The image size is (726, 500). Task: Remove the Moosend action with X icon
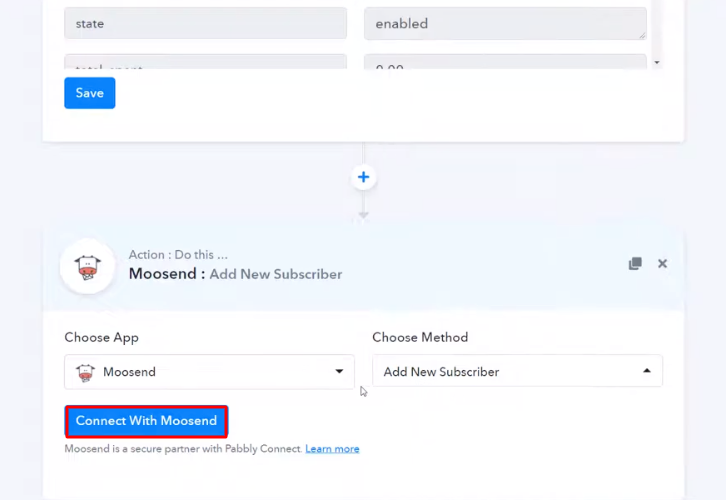coord(663,263)
